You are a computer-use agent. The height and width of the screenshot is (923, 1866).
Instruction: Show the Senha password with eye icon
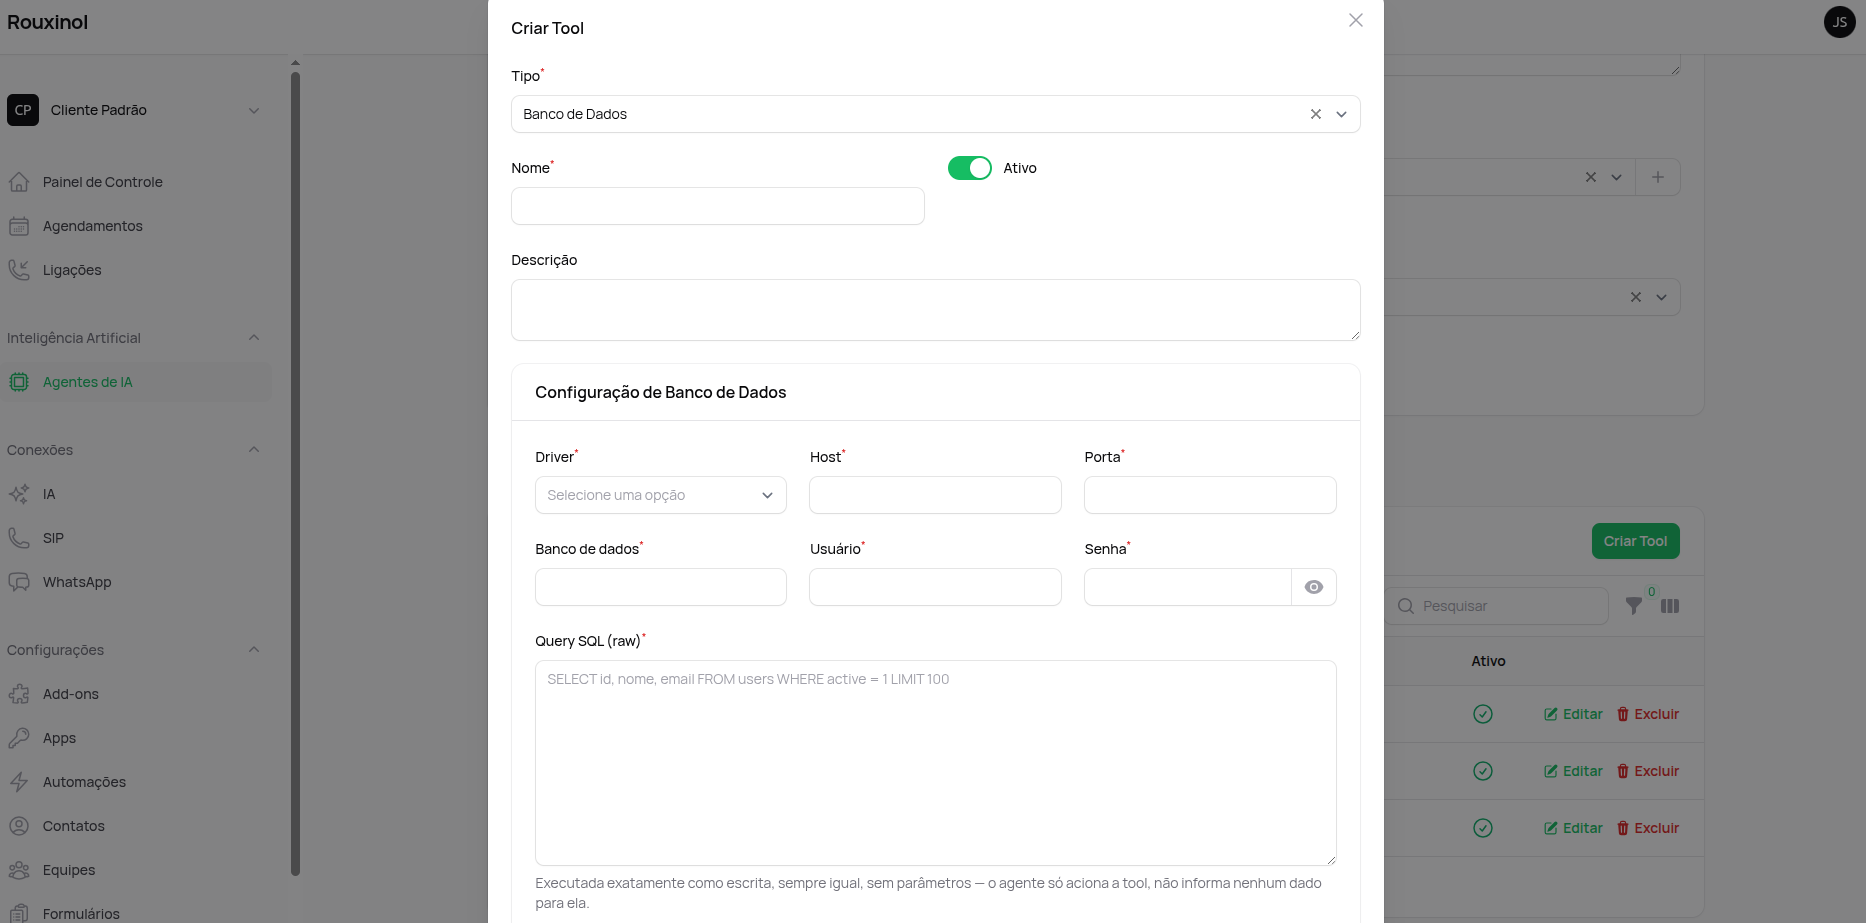(1314, 587)
